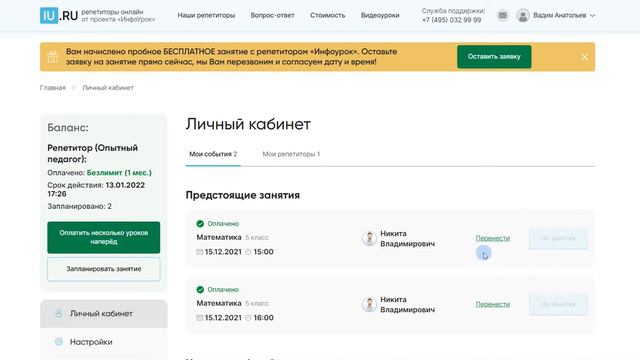Open Стоимость menu item
This screenshot has height=360, width=640.
pyautogui.click(x=327, y=16)
